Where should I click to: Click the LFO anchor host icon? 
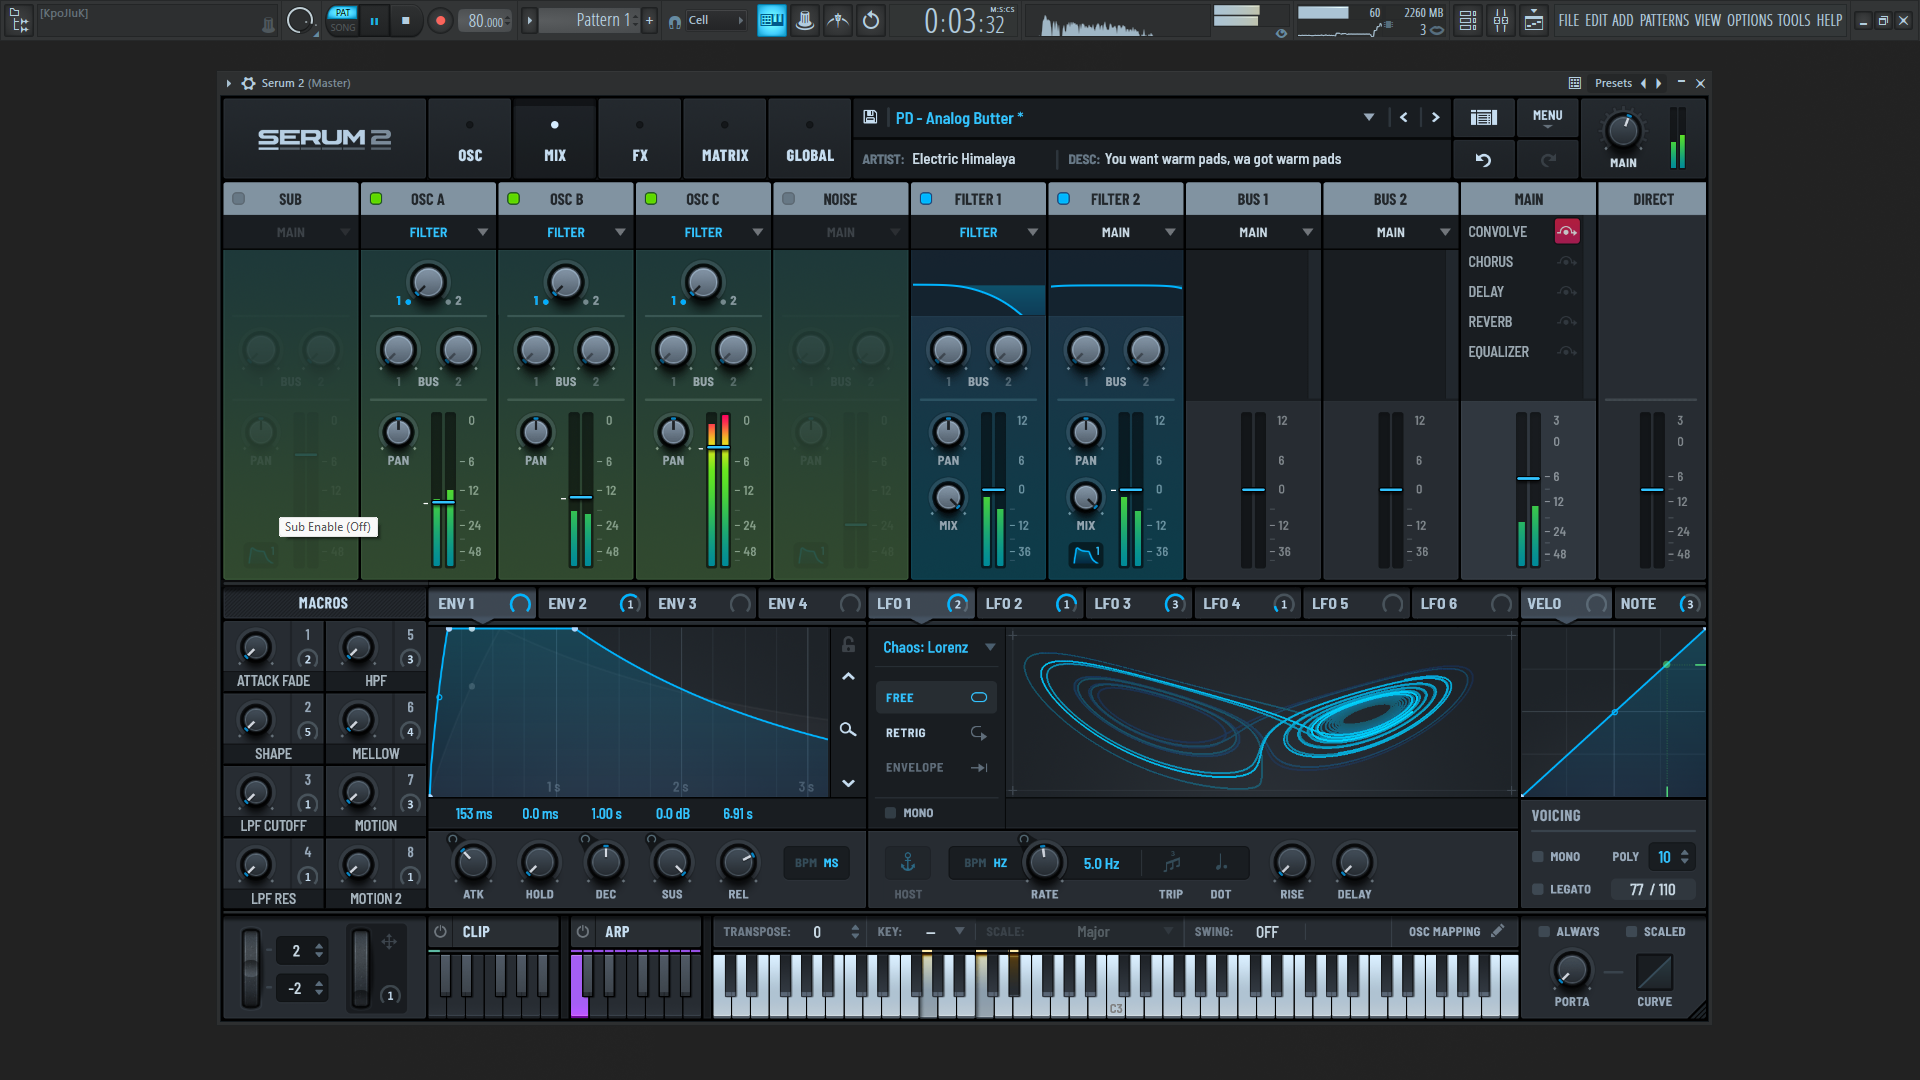point(908,862)
